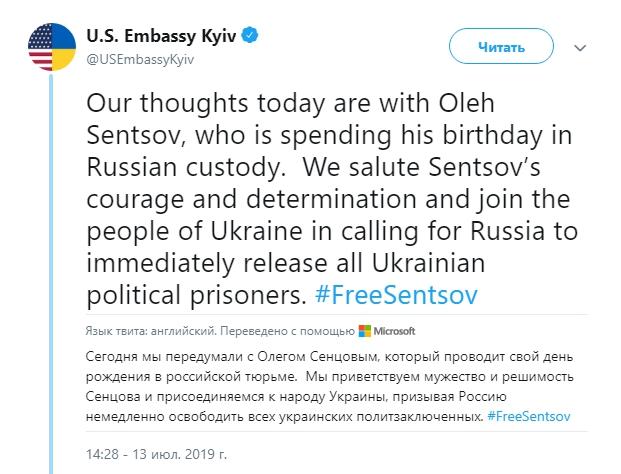Click the Microsoft translator name
Image resolution: width=621 pixels, height=474 pixels.
(396, 331)
